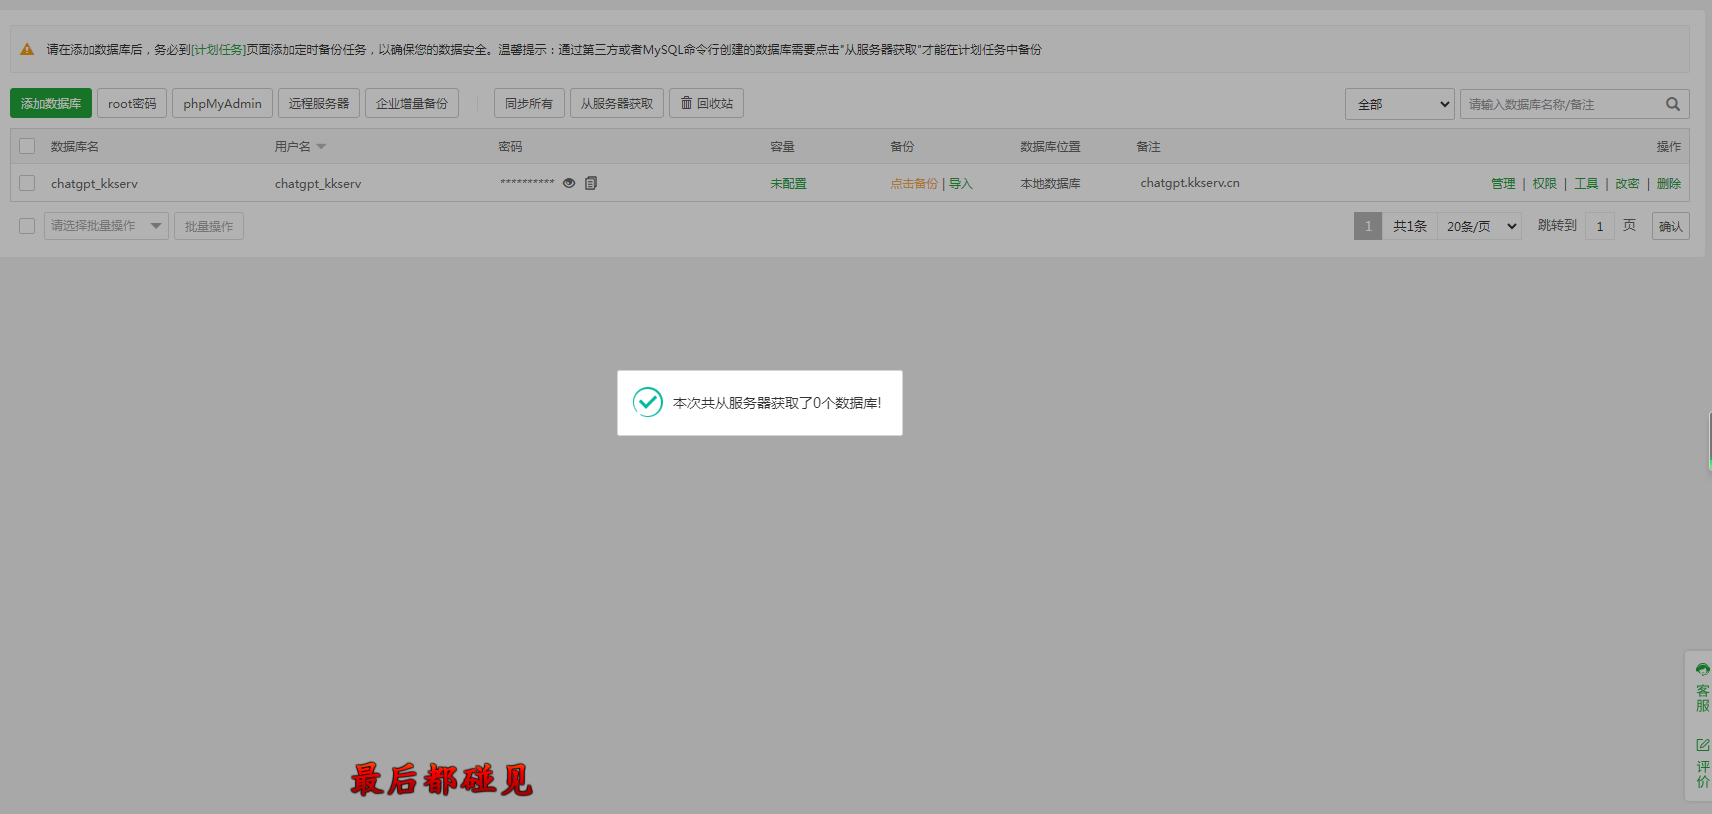Click the chatgpt_kkserv database name cell
Screen dimensions: 1712x814
pos(94,184)
